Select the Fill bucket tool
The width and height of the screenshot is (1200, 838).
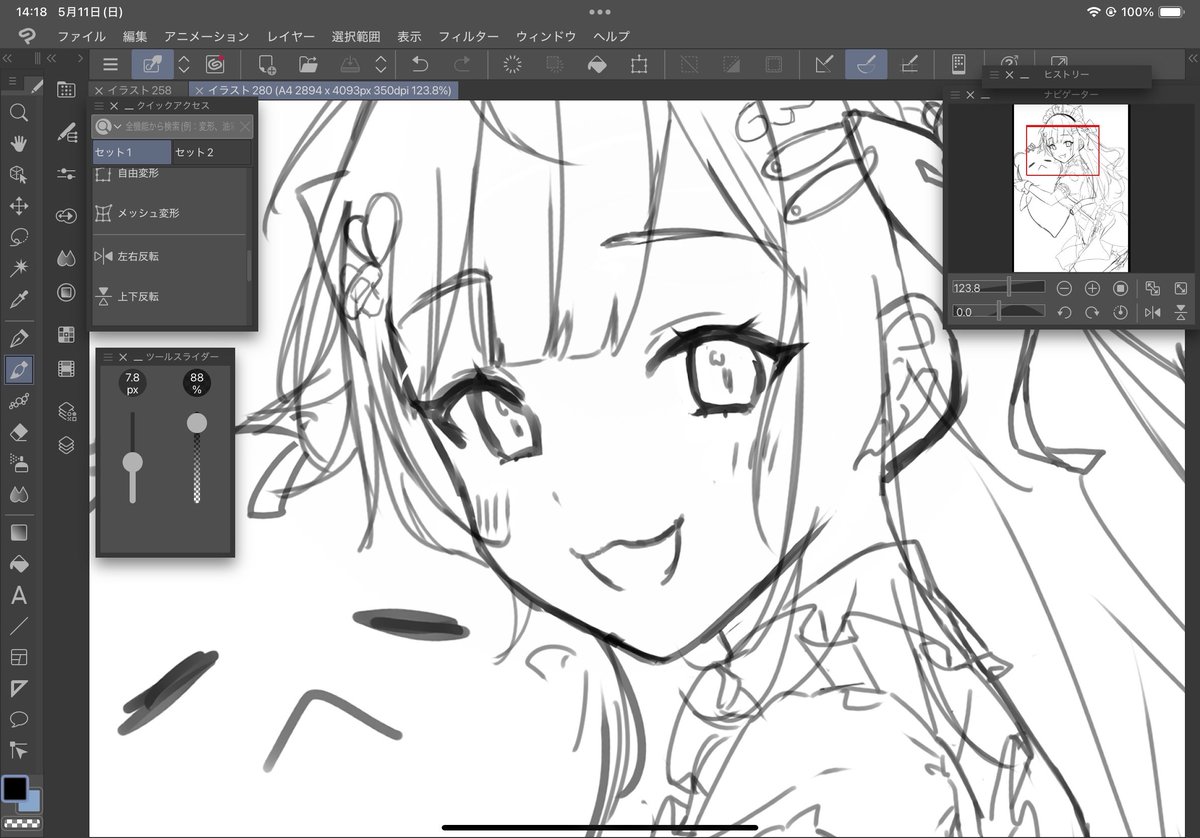(18, 564)
